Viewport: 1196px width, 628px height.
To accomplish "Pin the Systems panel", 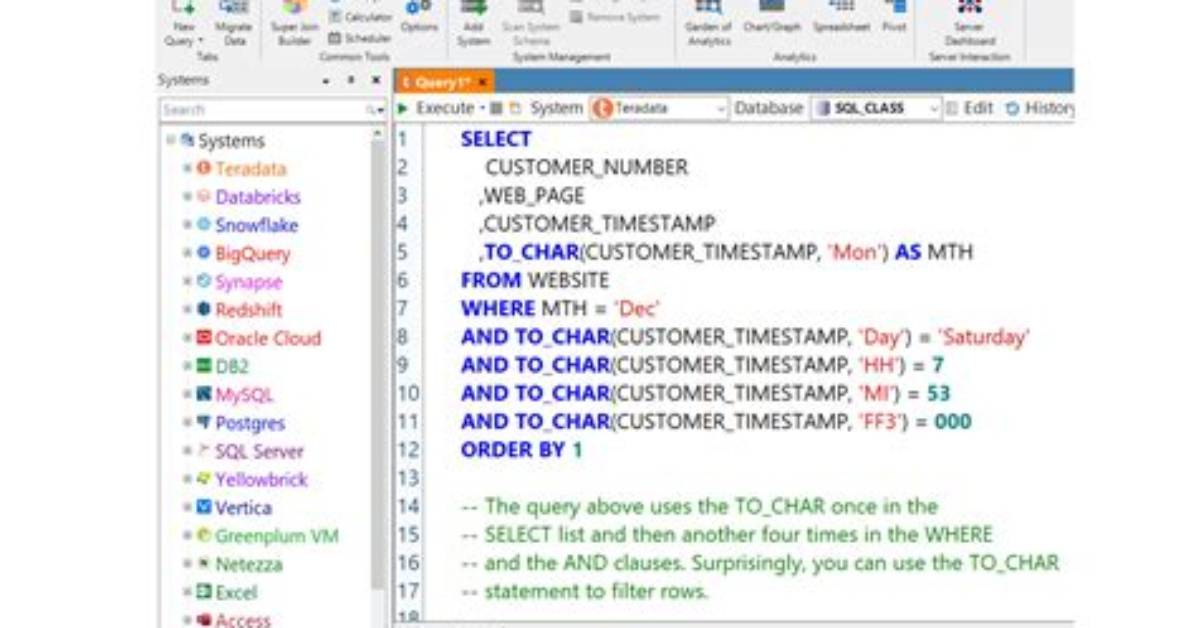I will [x=351, y=79].
